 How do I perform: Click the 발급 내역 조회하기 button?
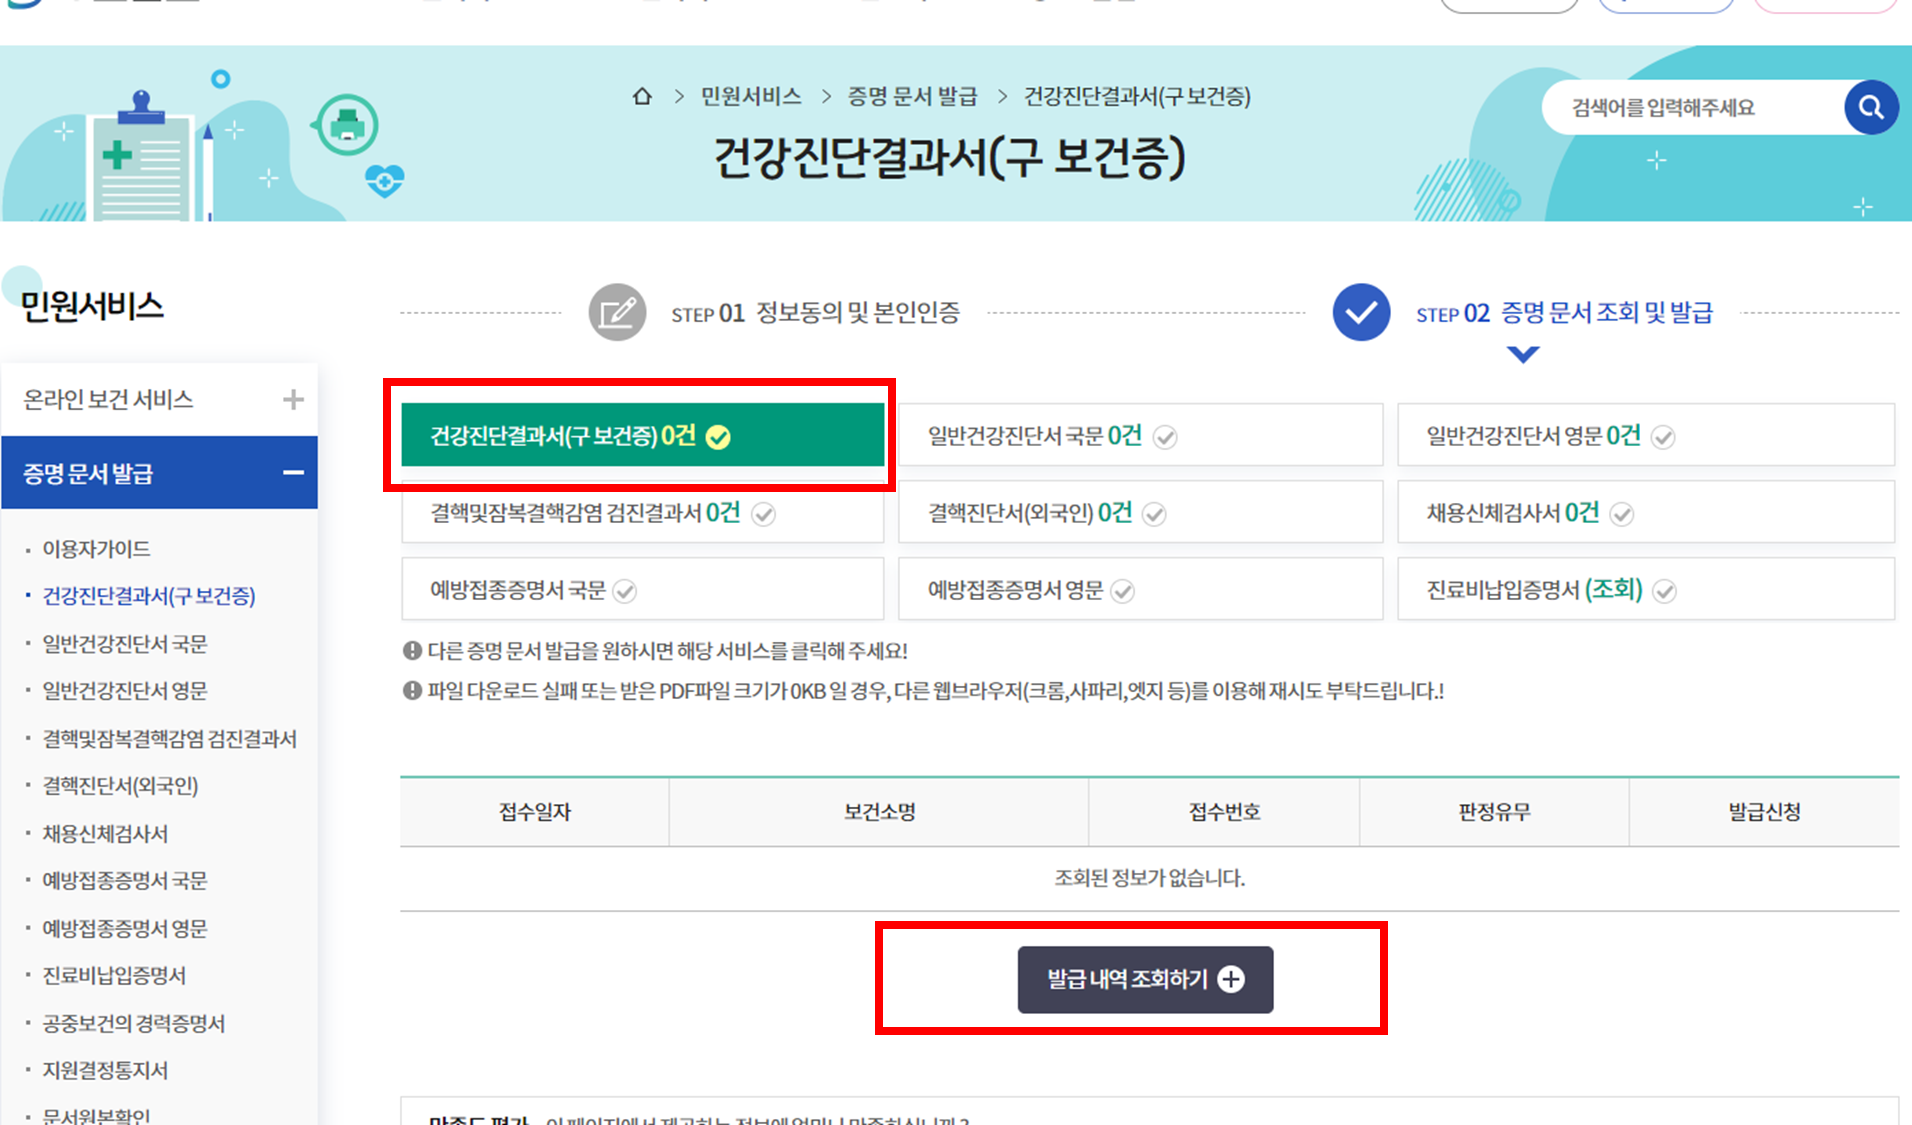pyautogui.click(x=1145, y=980)
